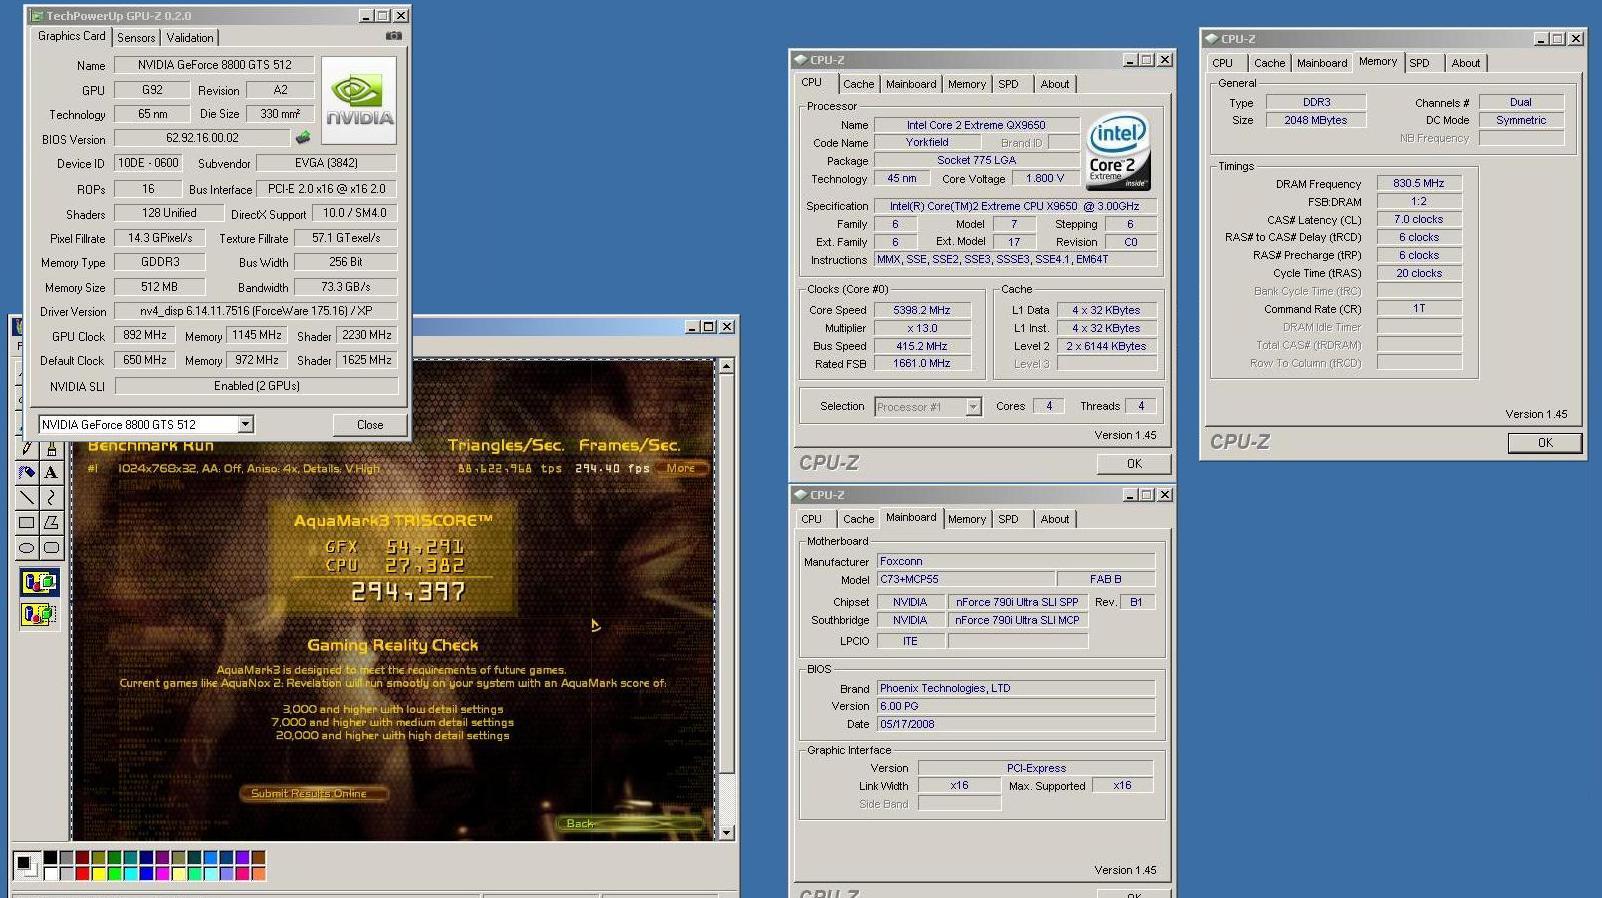
Task: Pick red from the Paint color palette
Action: [82, 874]
